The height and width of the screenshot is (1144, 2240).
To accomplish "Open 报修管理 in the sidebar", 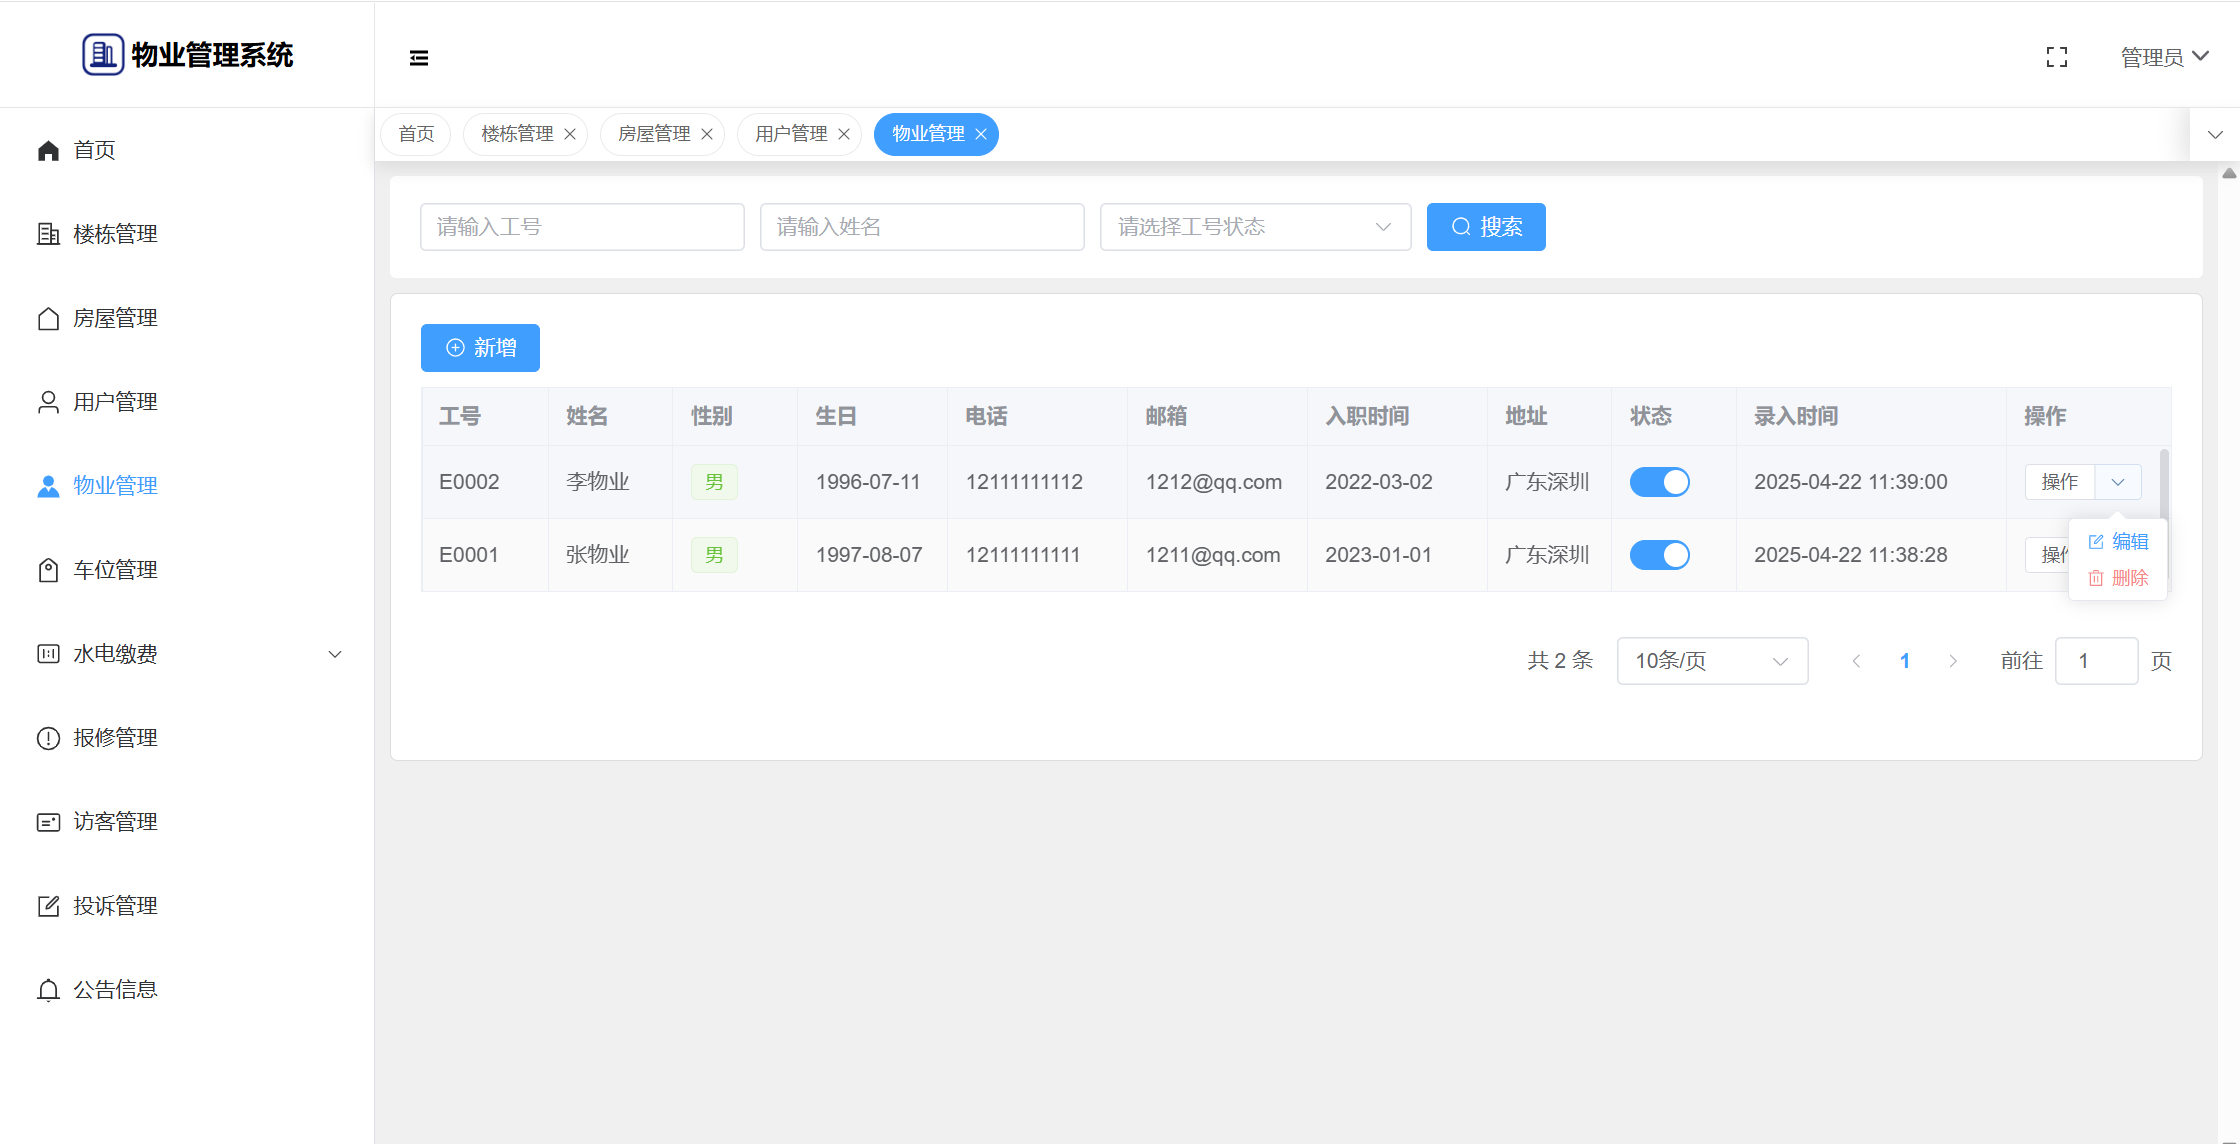I will pyautogui.click(x=115, y=738).
